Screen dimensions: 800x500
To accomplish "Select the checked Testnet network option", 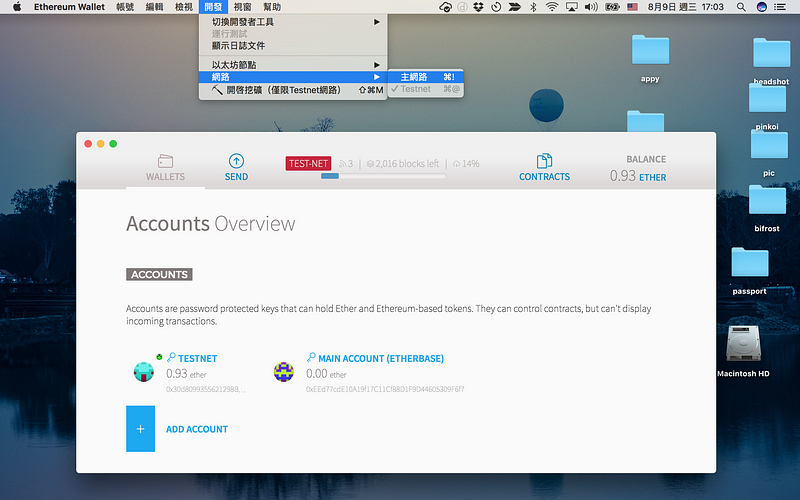I will (416, 89).
